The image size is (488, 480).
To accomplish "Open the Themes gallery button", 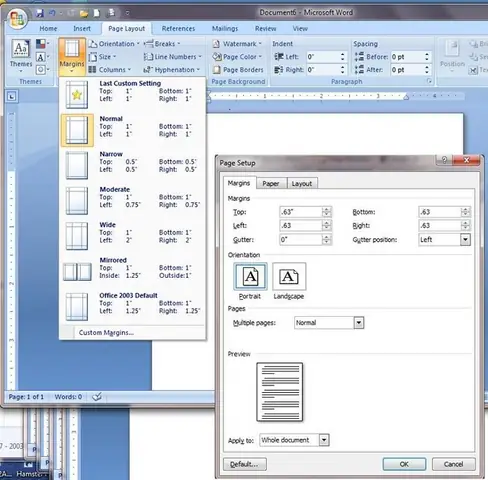I will (x=21, y=56).
